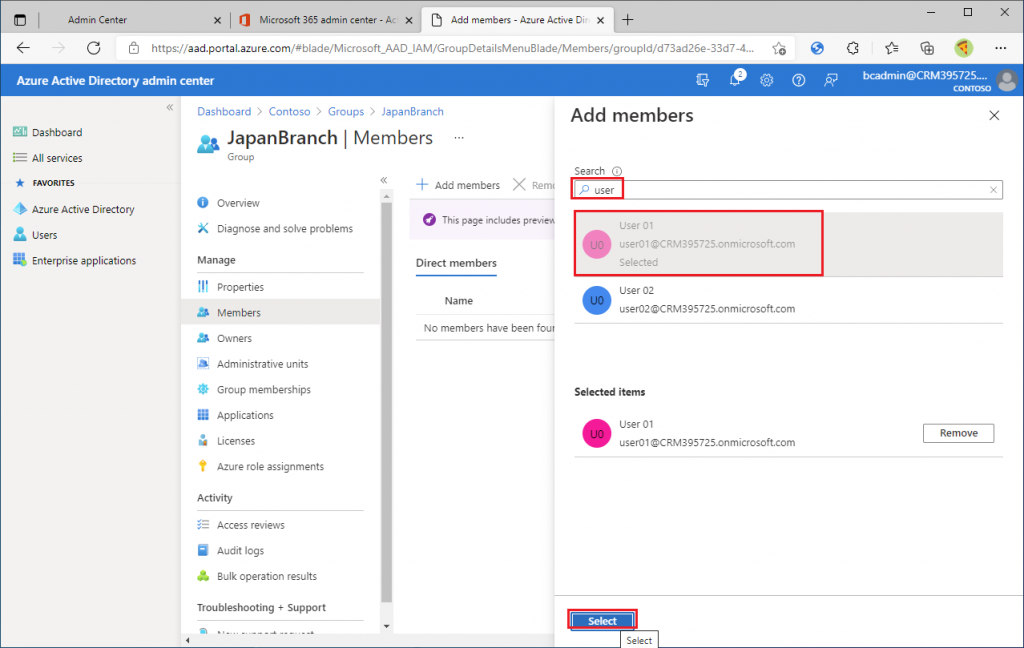This screenshot has height=648, width=1024.
Task: Collapse the left portal sidebar
Action: 170,107
